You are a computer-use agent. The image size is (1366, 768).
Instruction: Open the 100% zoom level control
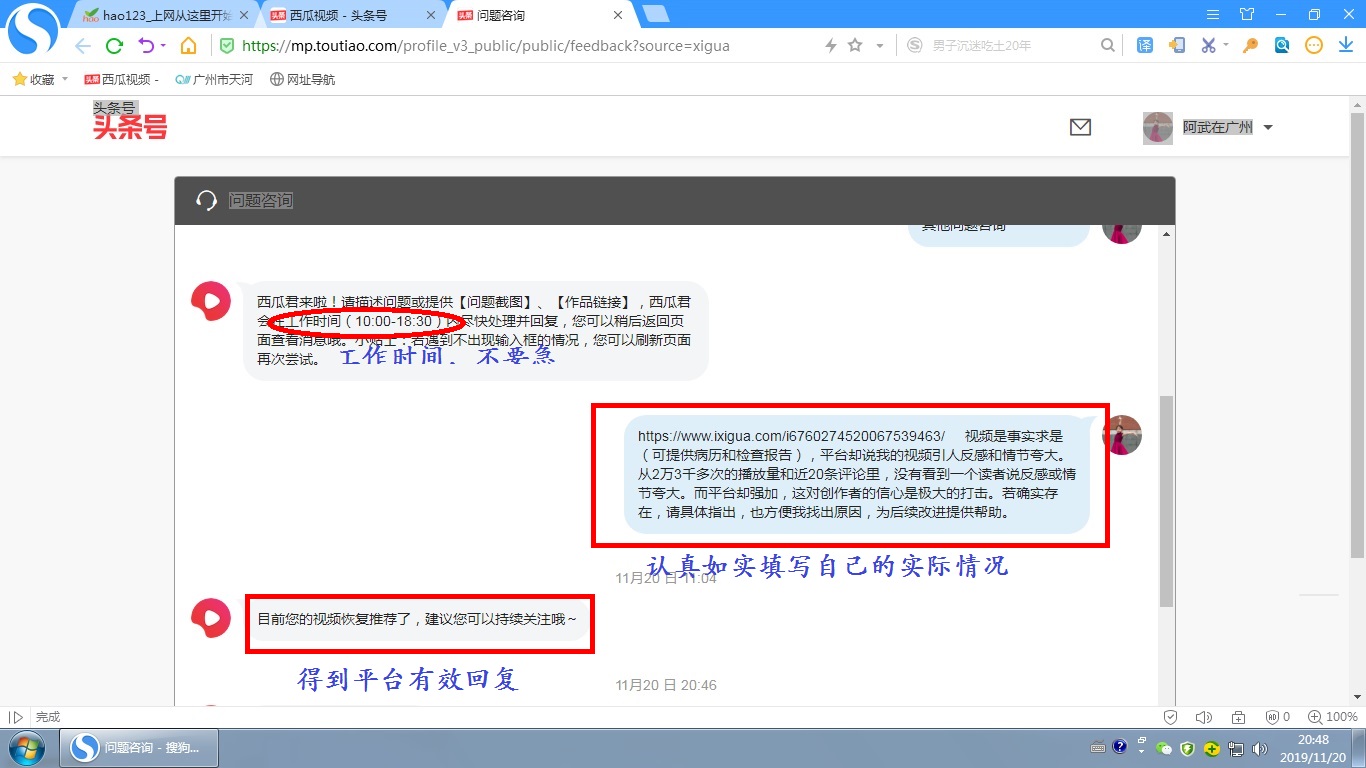click(x=1334, y=716)
